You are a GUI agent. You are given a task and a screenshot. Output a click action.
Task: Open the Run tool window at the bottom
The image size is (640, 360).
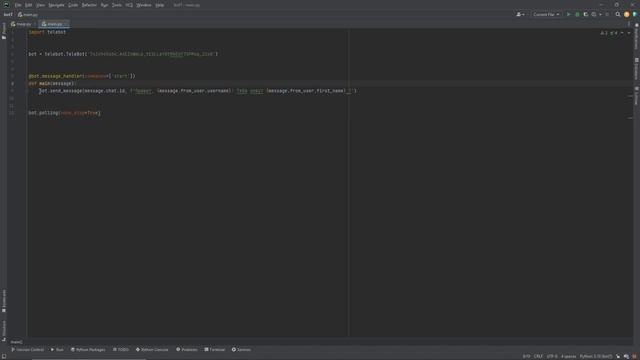tap(57, 350)
